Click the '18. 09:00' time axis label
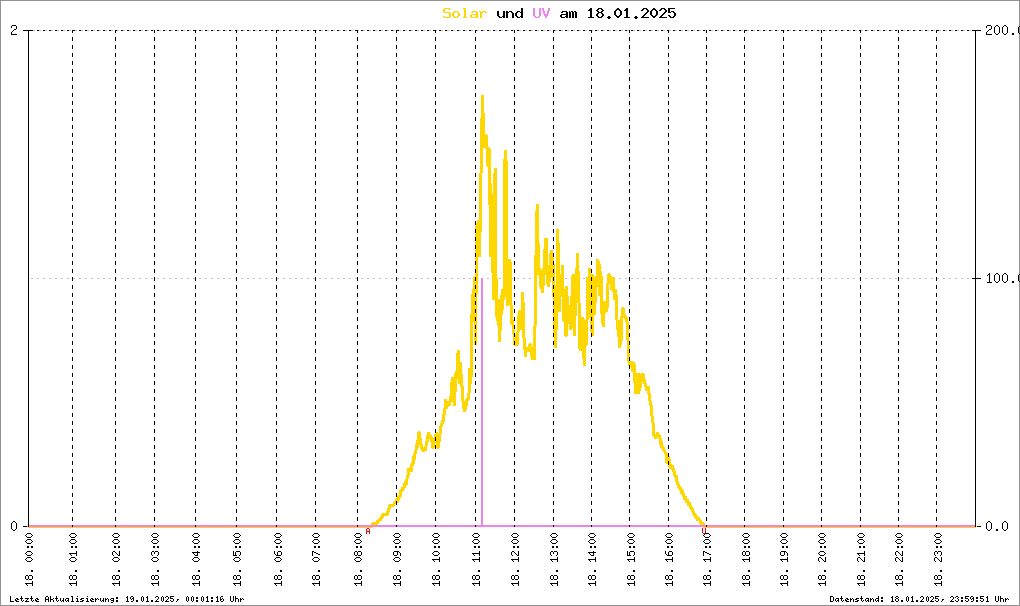1020x606 pixels. point(397,560)
